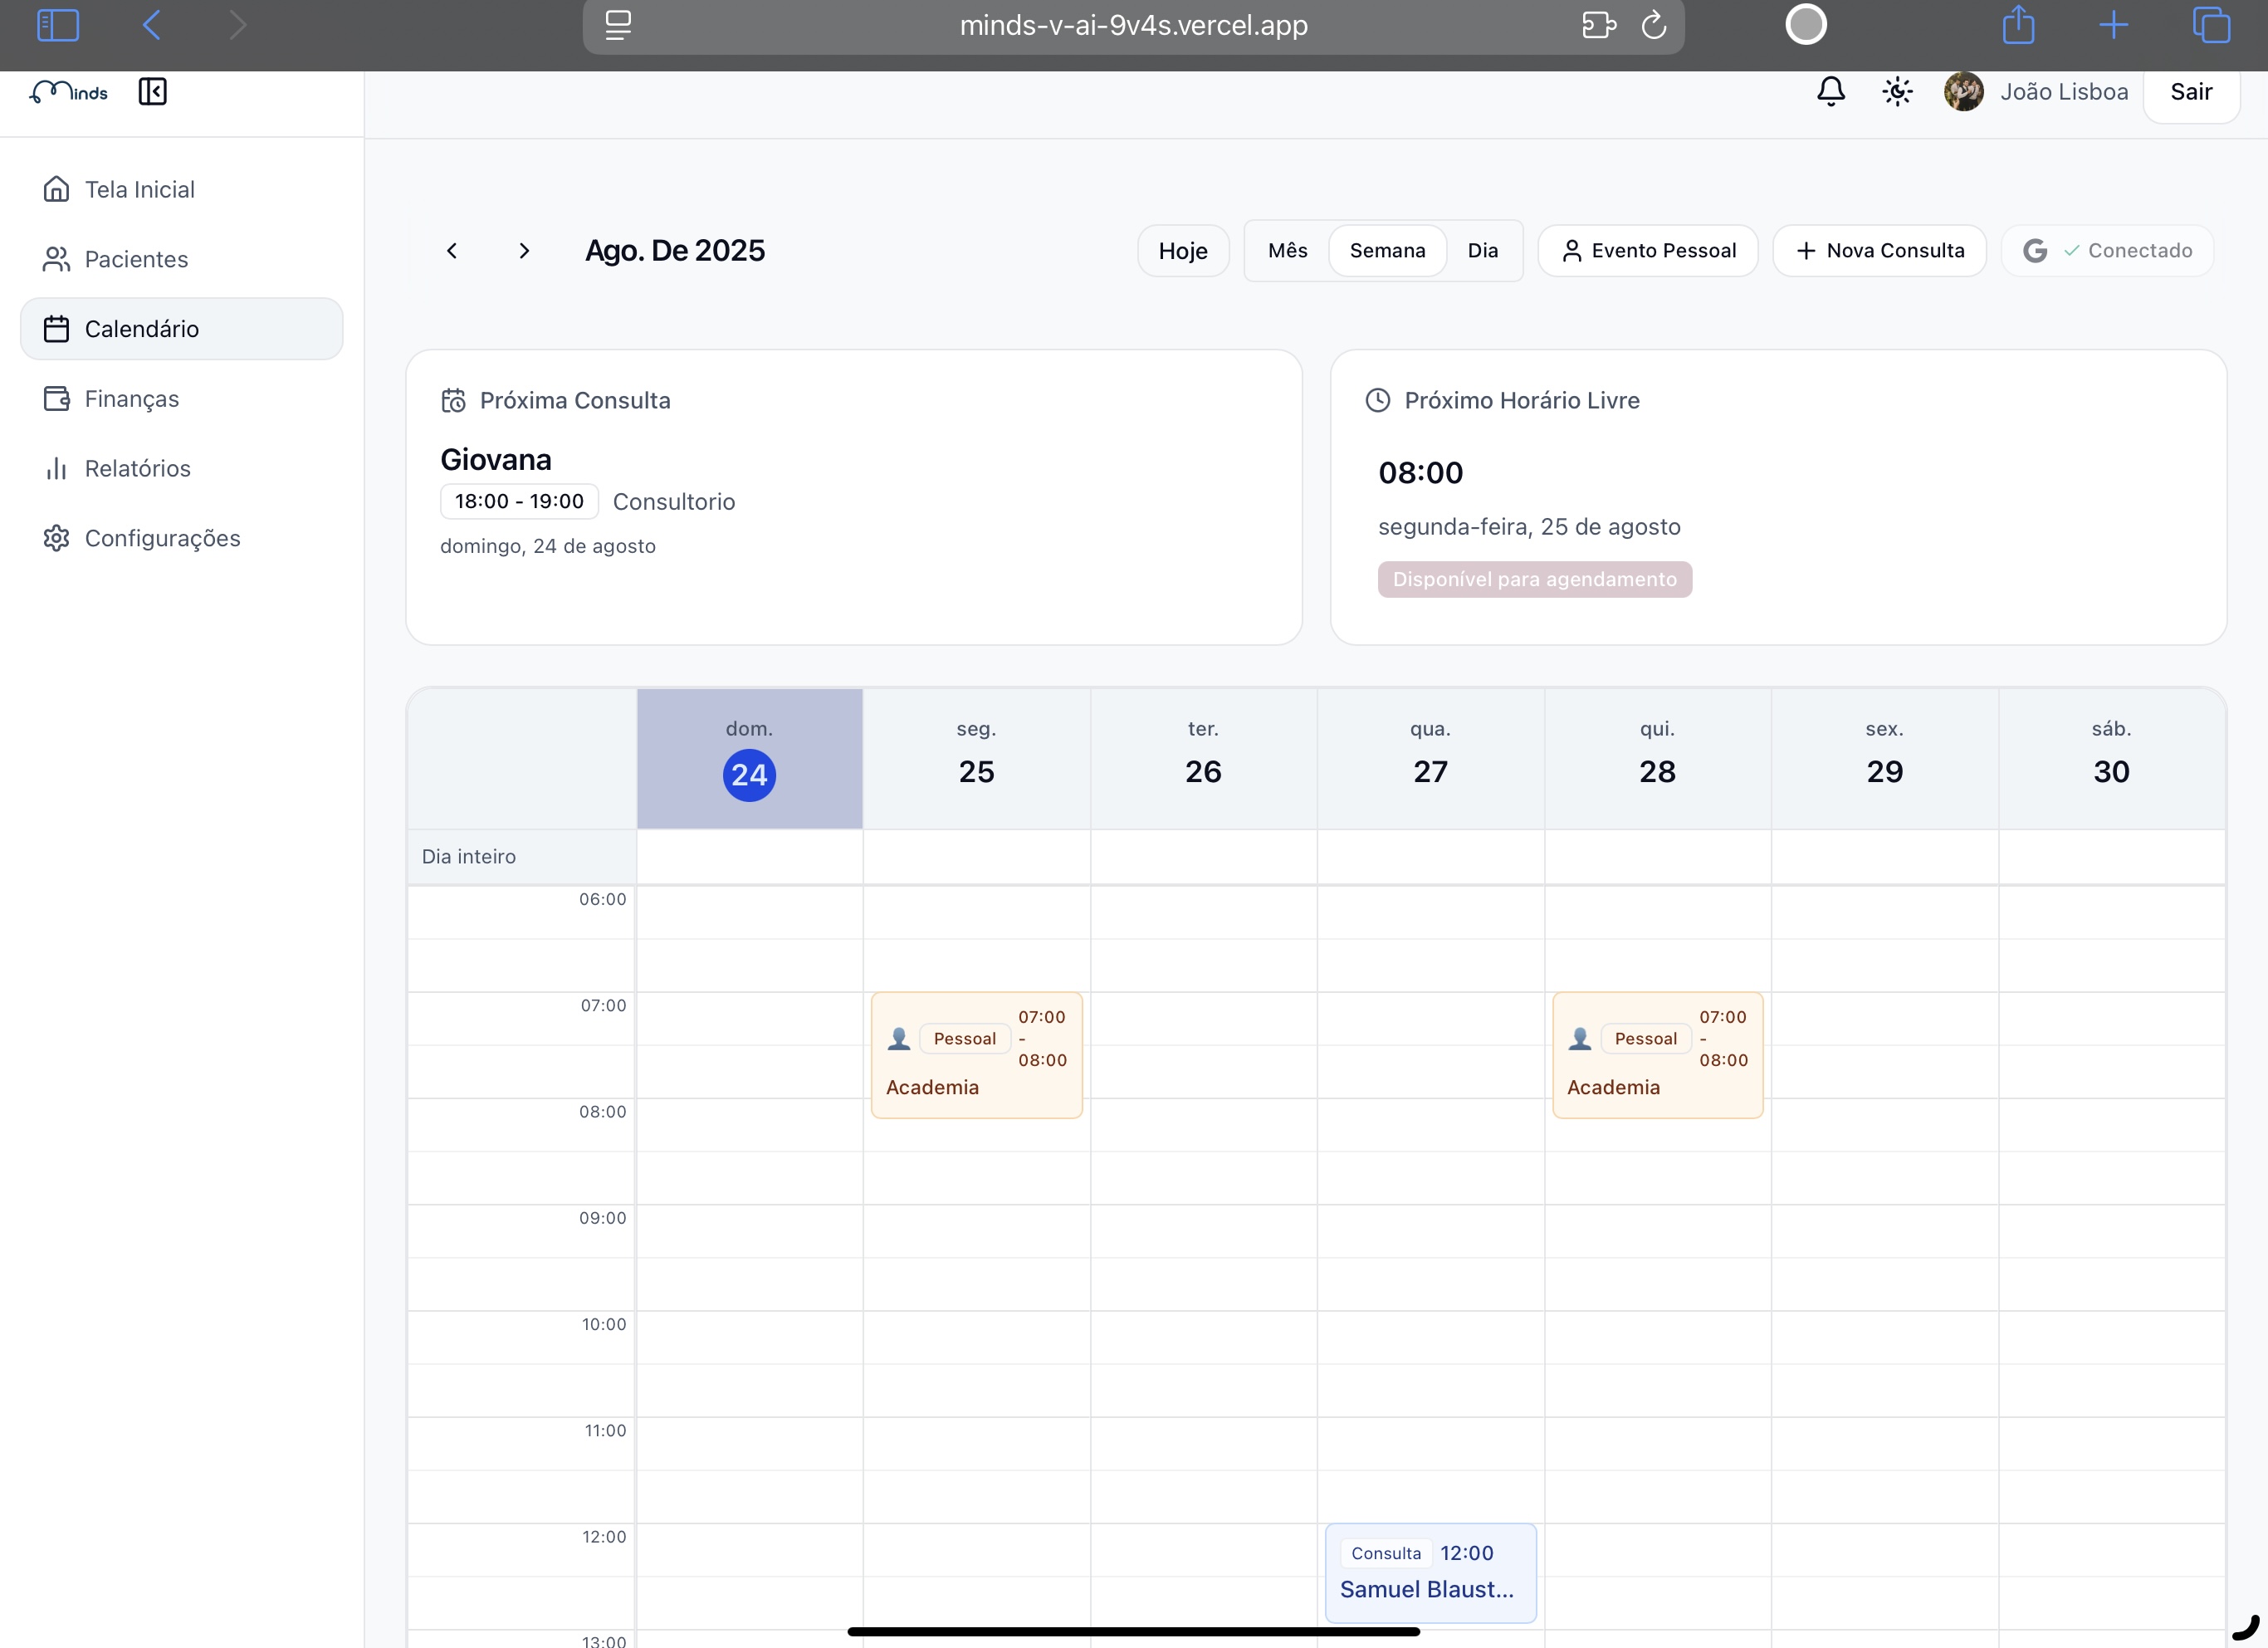2268x1648 pixels.
Task: Select sex. 29 column header
Action: (x=1884, y=758)
